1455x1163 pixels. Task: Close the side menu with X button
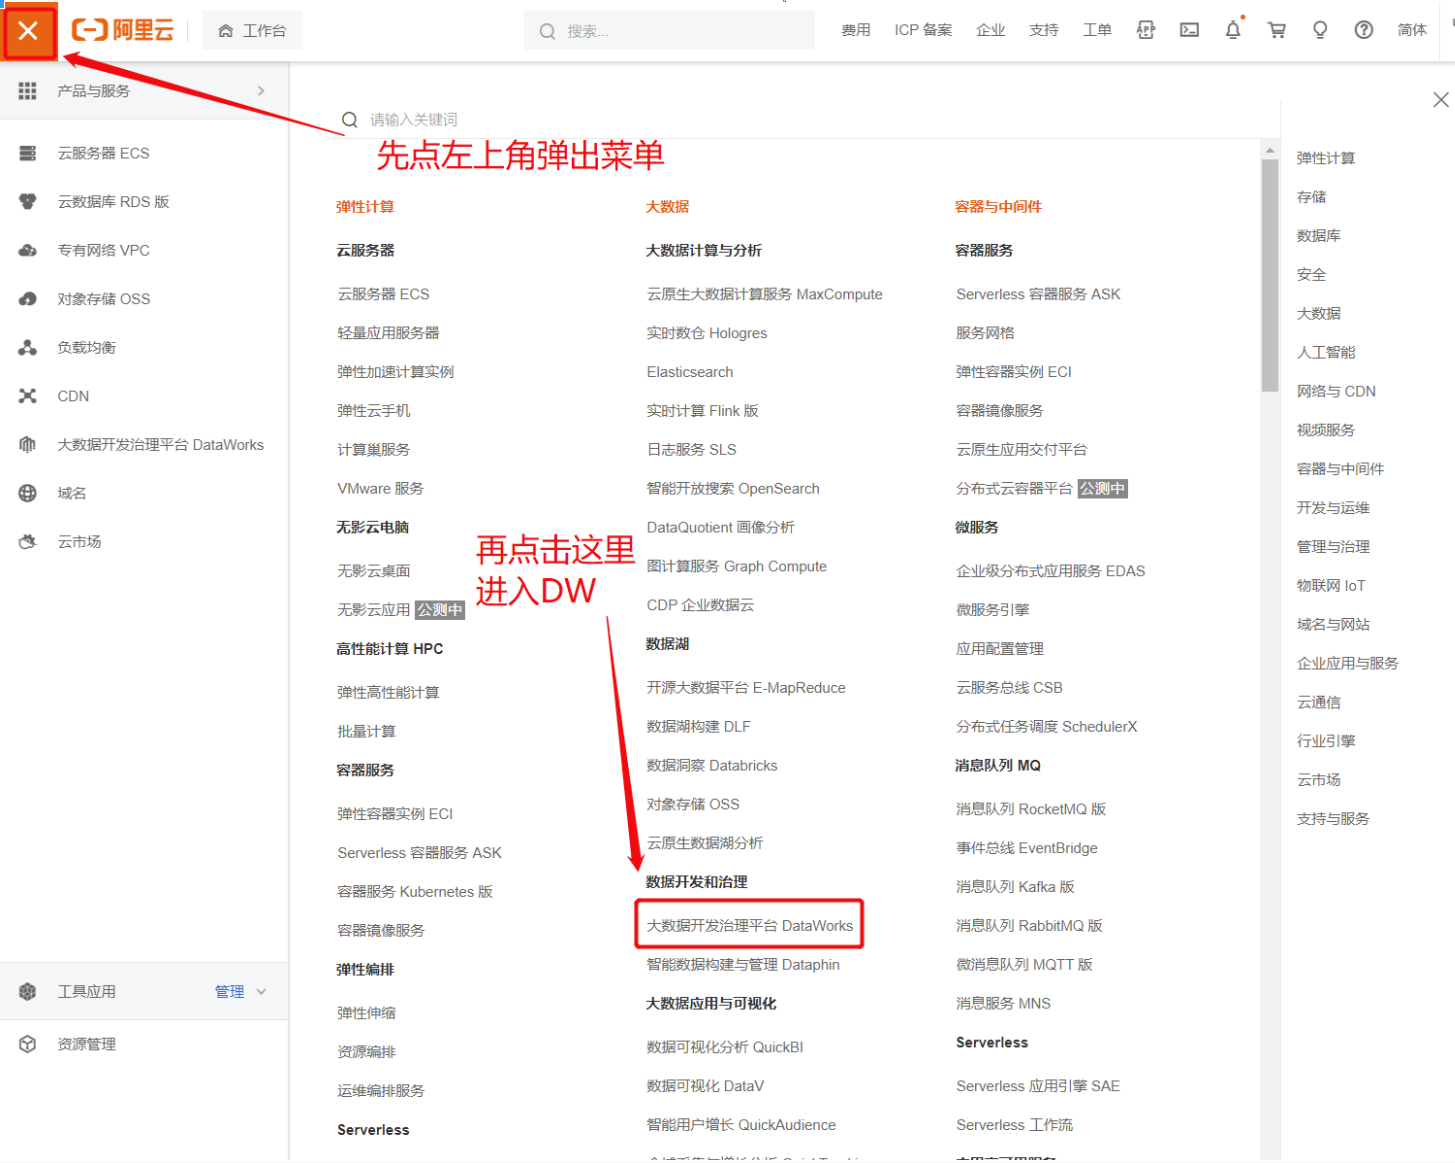(x=28, y=31)
